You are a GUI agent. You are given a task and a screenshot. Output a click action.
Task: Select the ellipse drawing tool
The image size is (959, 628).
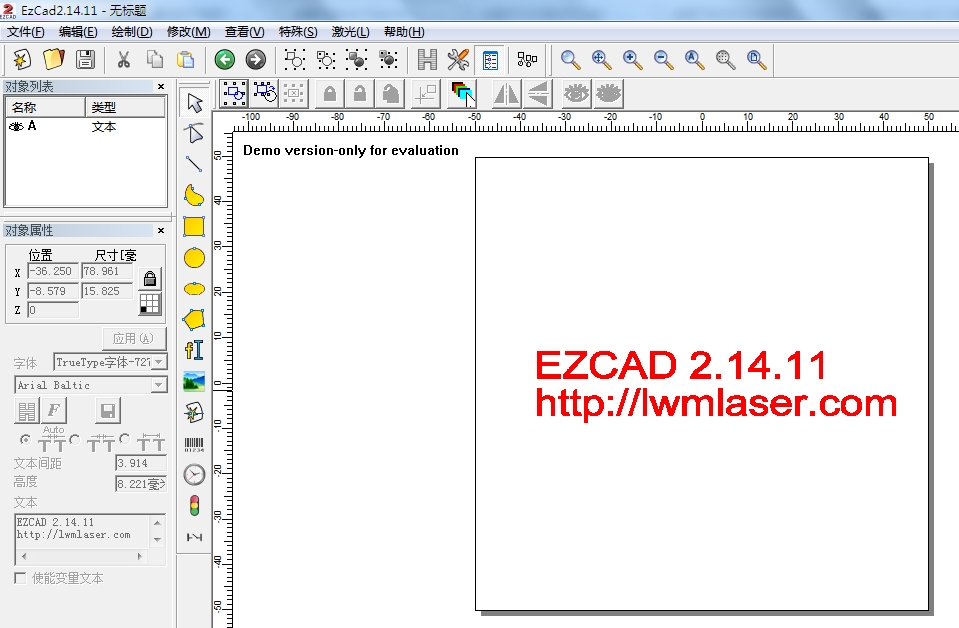[x=194, y=289]
